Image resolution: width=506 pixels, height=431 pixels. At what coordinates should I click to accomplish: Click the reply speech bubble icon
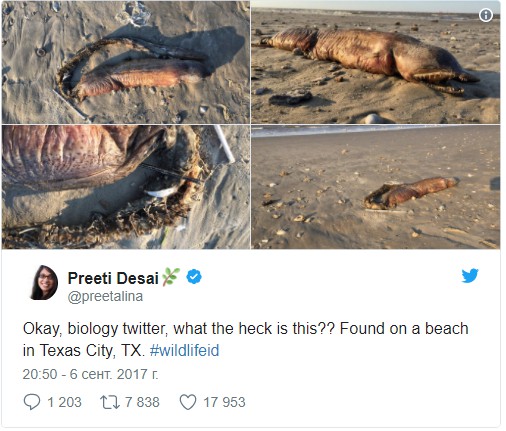[x=32, y=402]
